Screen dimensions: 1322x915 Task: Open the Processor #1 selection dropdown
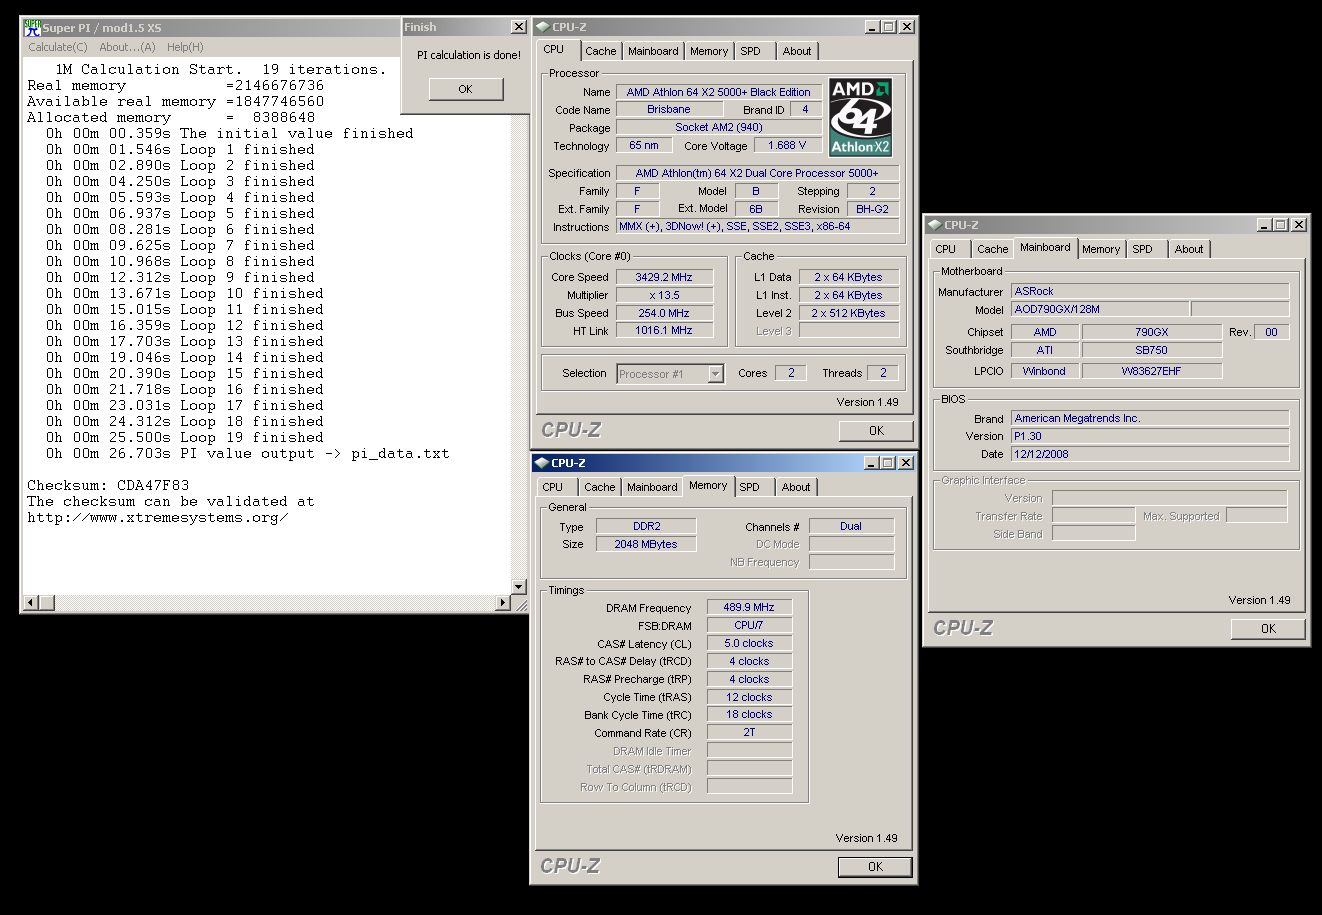(715, 374)
